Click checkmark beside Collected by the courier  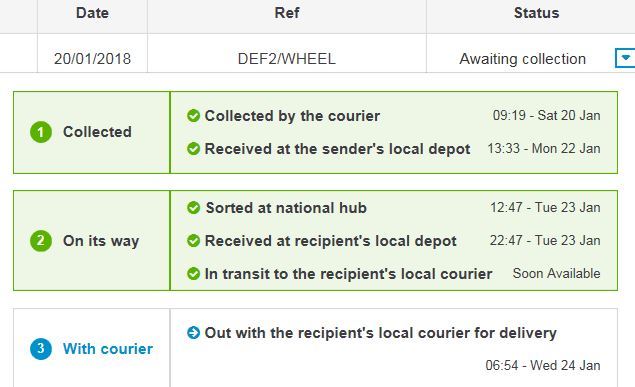pyautogui.click(x=194, y=116)
